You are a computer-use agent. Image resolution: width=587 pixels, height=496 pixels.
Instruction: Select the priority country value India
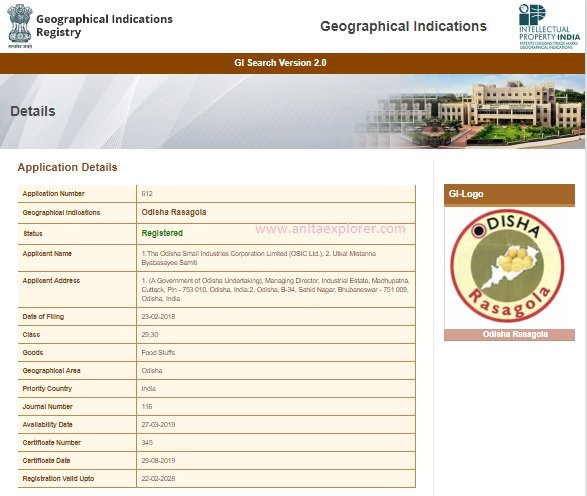click(x=149, y=388)
